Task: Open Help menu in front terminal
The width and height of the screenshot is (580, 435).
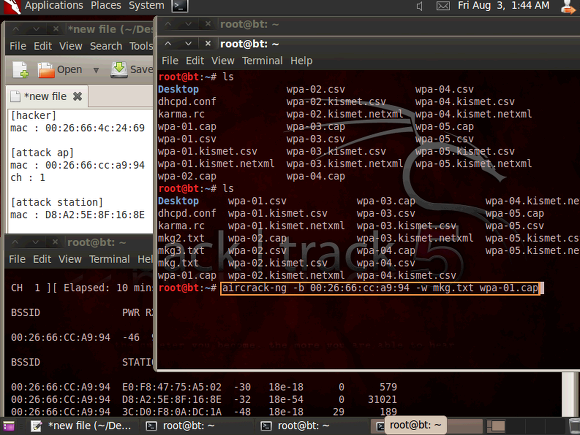Action: pyautogui.click(x=301, y=61)
